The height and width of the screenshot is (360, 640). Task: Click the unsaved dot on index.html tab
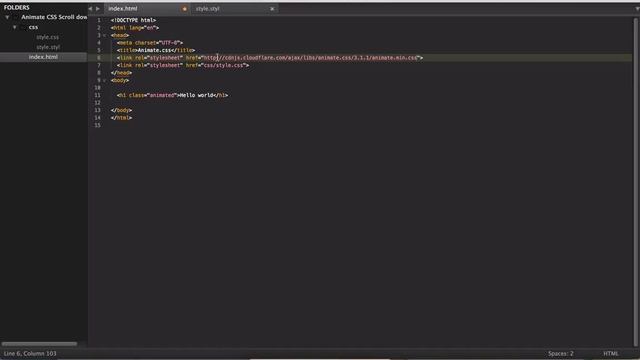pos(184,9)
